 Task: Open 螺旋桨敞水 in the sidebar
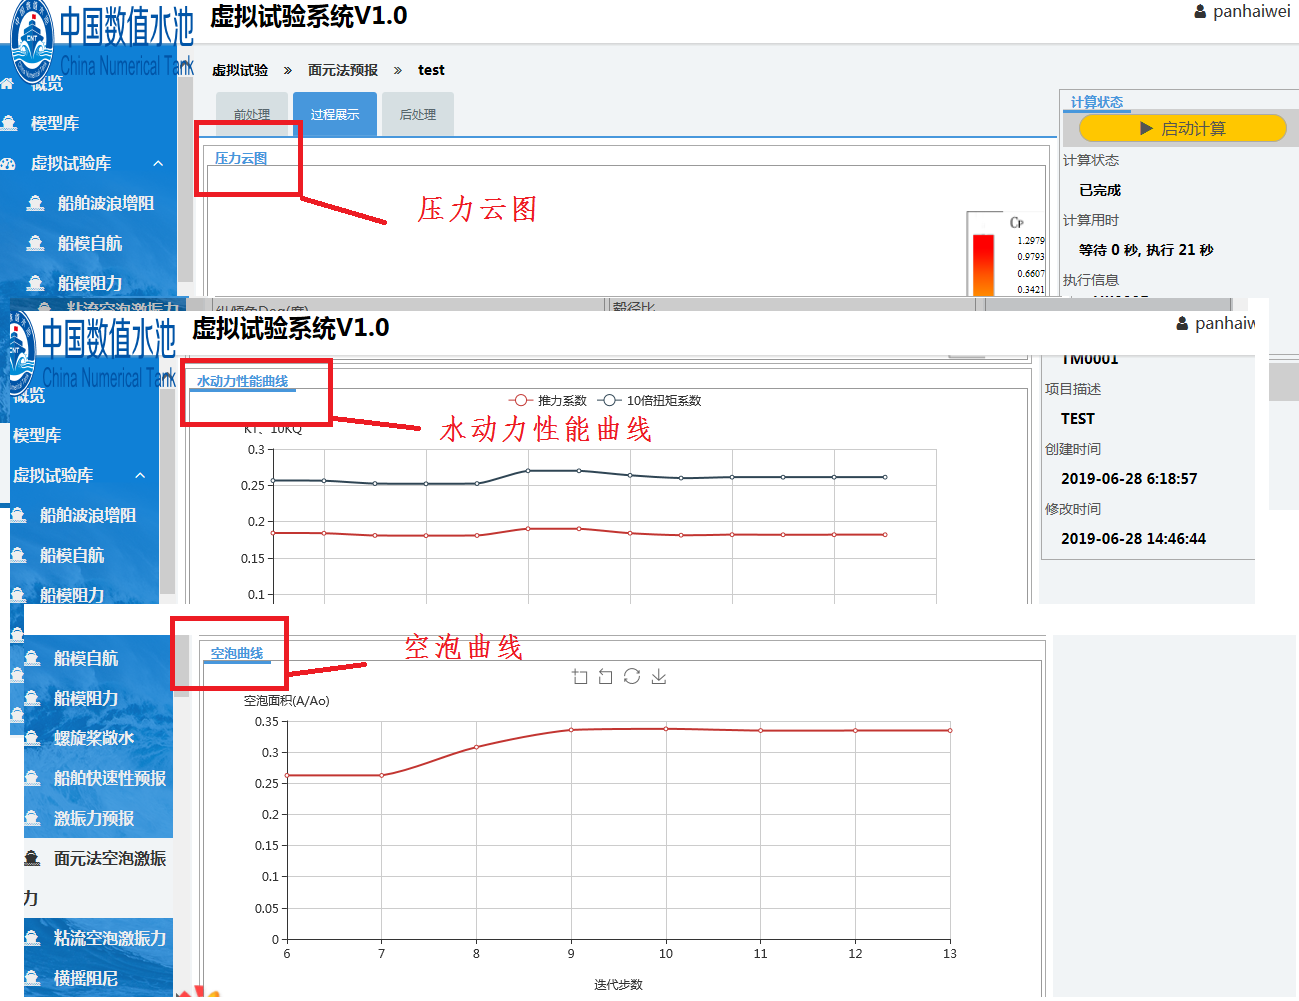pyautogui.click(x=94, y=739)
